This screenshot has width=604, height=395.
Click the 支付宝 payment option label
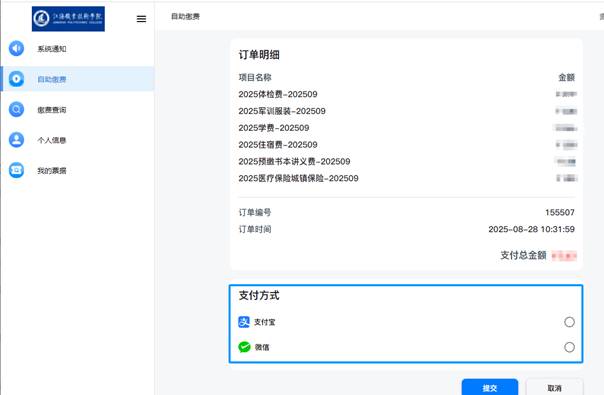pos(265,322)
